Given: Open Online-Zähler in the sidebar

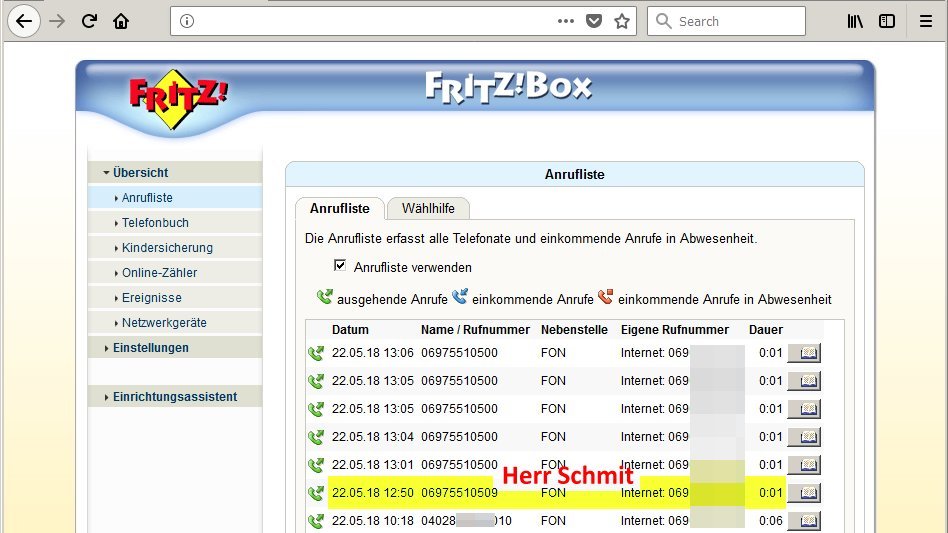Looking at the screenshot, I should [x=175, y=273].
